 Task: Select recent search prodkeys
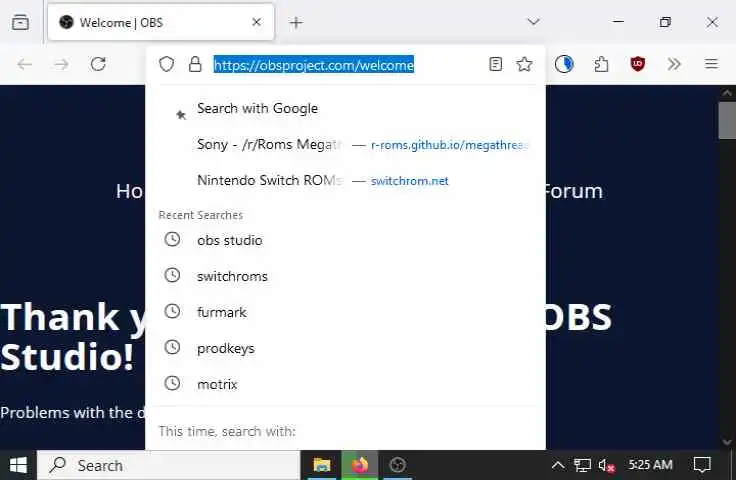pyautogui.click(x=345, y=348)
